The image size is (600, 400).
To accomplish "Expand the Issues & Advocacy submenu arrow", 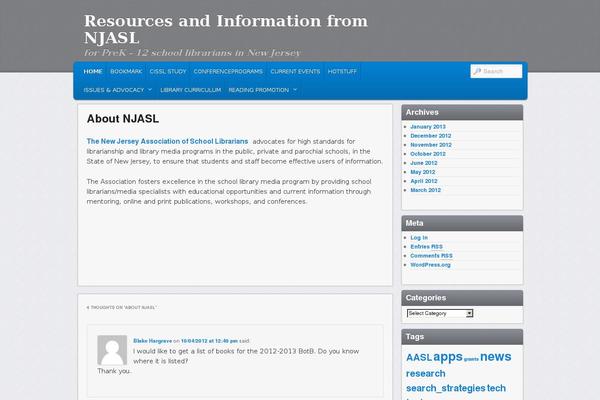I will pyautogui.click(x=150, y=90).
